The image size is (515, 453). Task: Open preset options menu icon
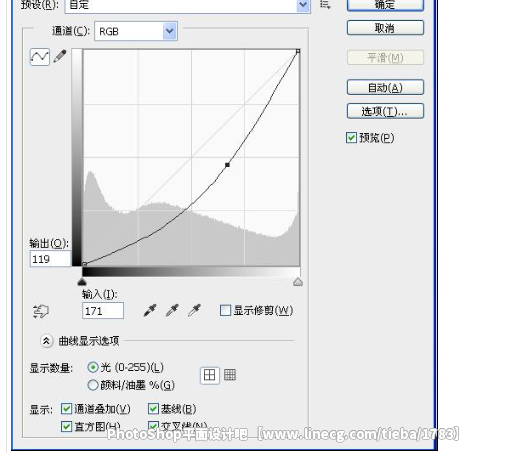click(325, 4)
